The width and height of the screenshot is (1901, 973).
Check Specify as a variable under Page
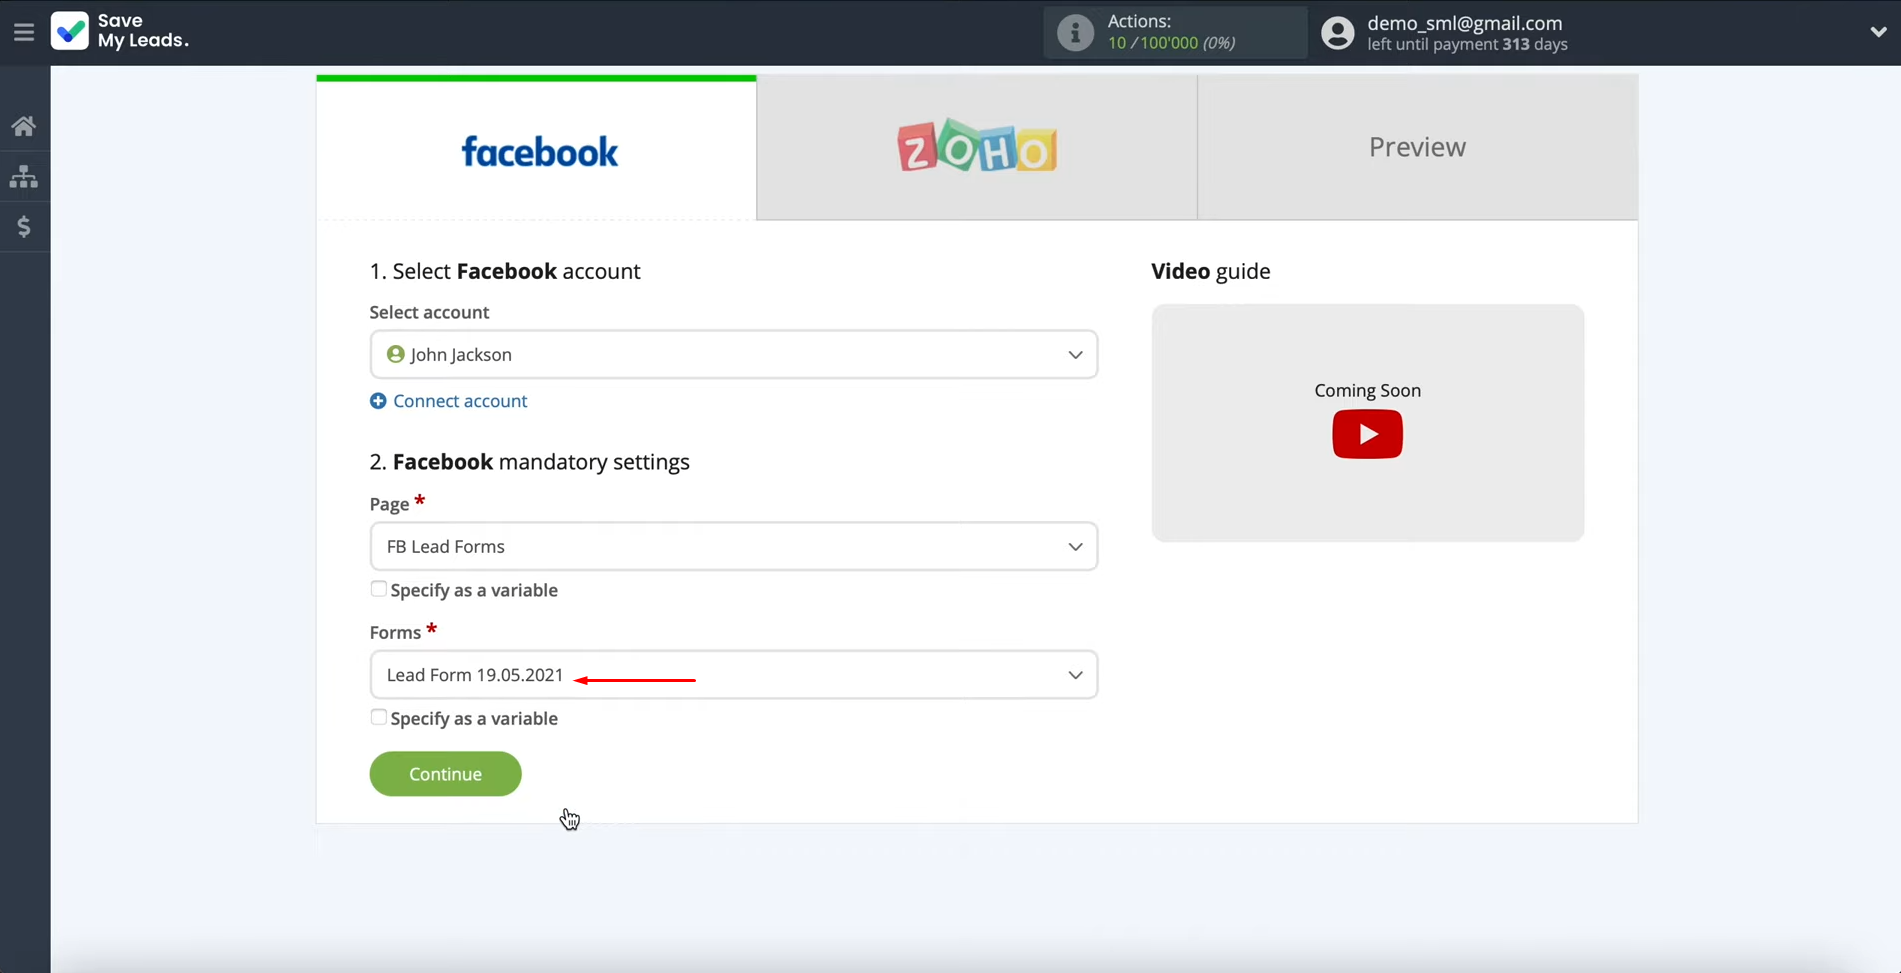pos(378,589)
